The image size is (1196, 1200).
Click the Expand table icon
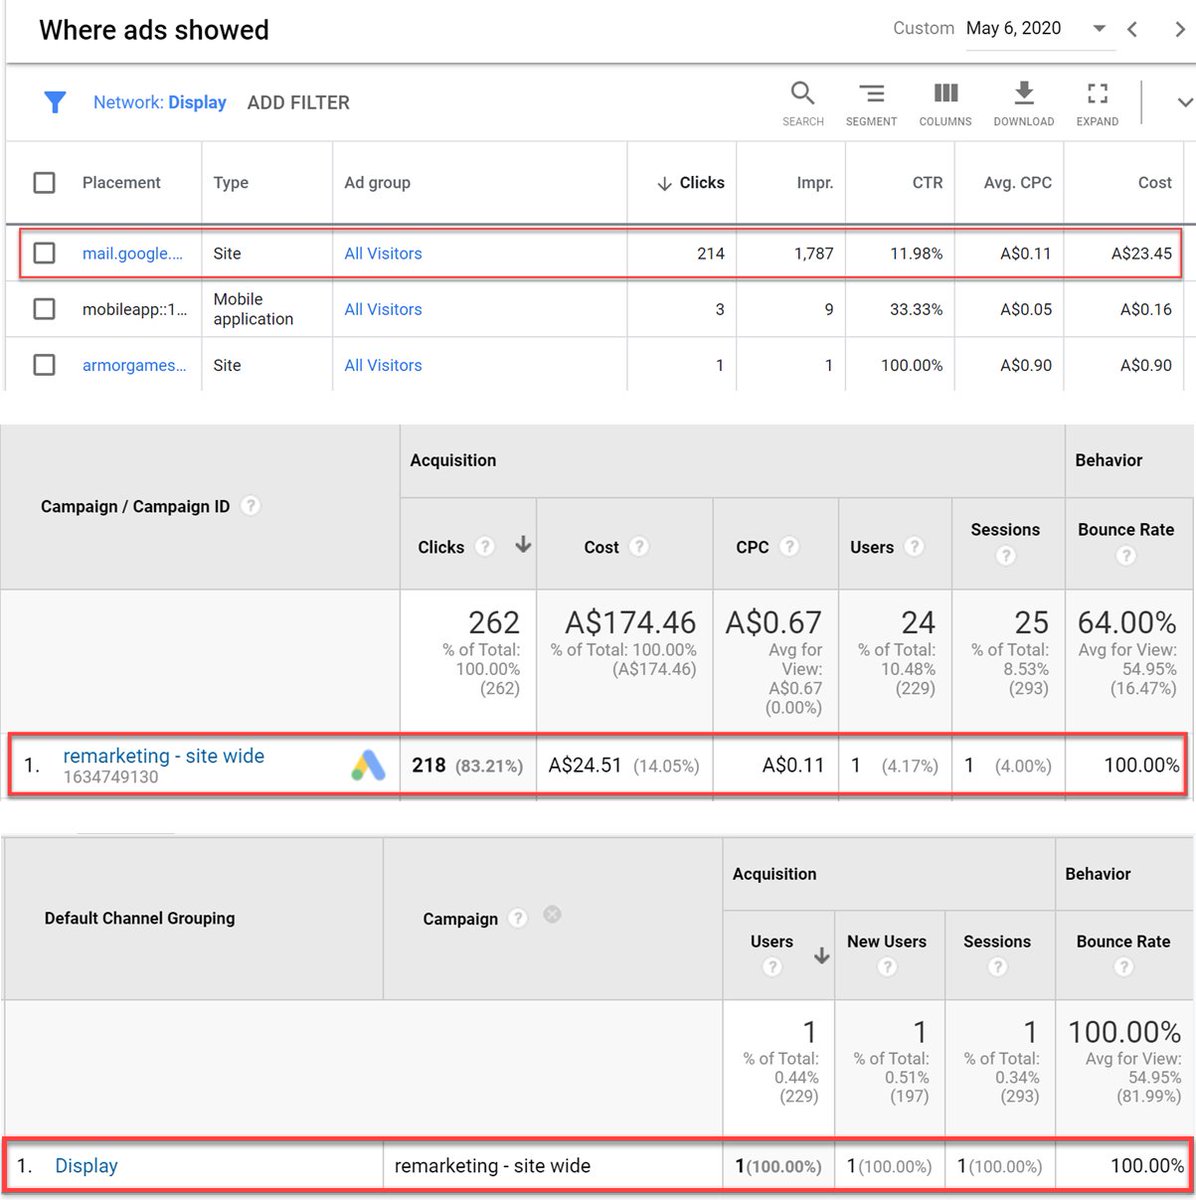pyautogui.click(x=1097, y=94)
